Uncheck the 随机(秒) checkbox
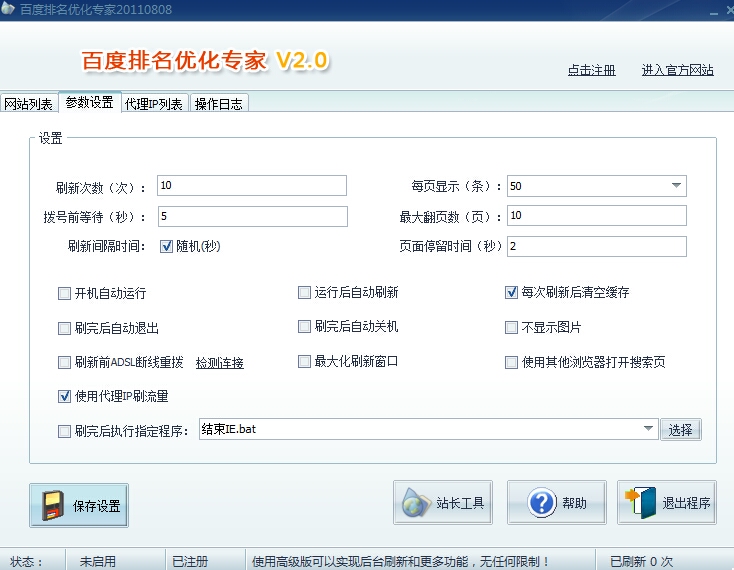The image size is (734, 570). (166, 246)
